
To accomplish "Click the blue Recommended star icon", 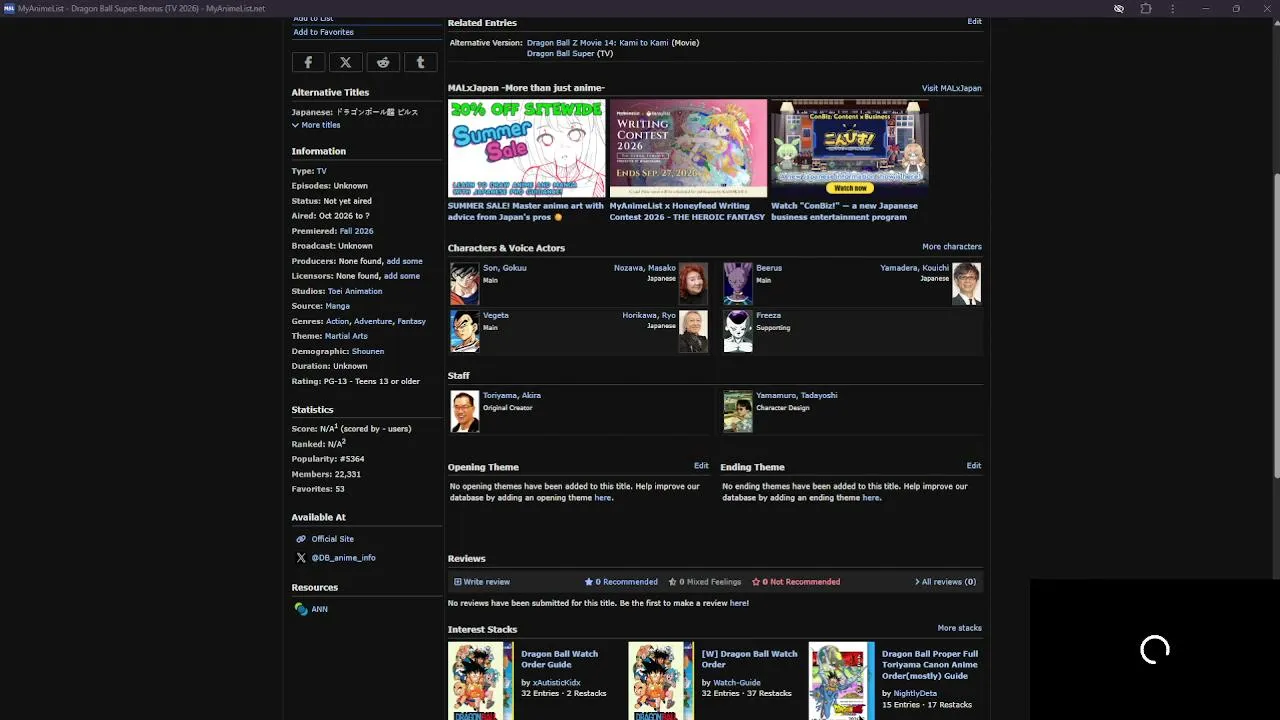I will (589, 582).
